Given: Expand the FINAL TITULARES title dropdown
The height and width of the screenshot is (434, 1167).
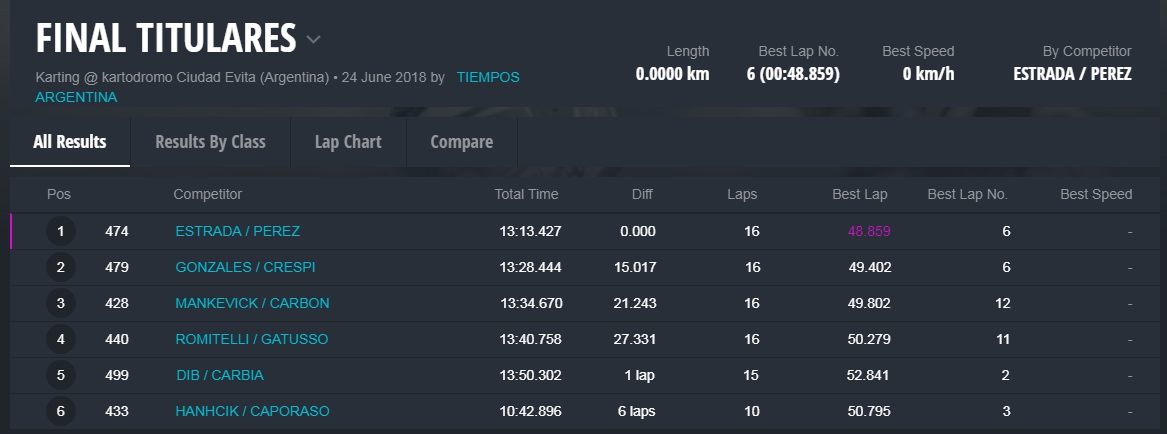Looking at the screenshot, I should pos(313,40).
